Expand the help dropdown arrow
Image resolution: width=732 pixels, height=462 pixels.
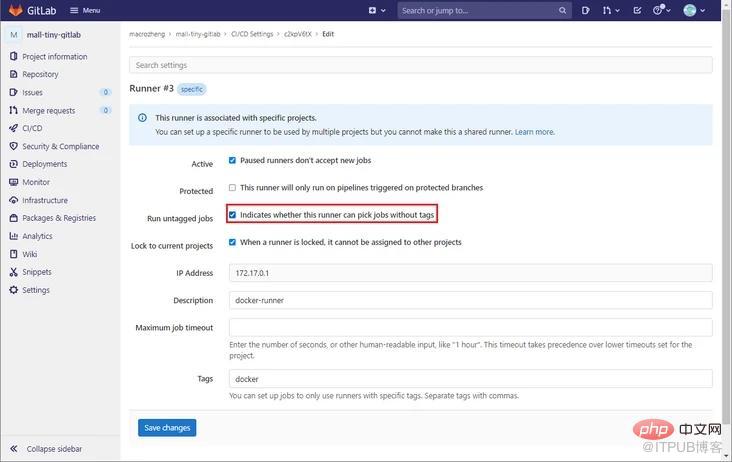(x=669, y=10)
